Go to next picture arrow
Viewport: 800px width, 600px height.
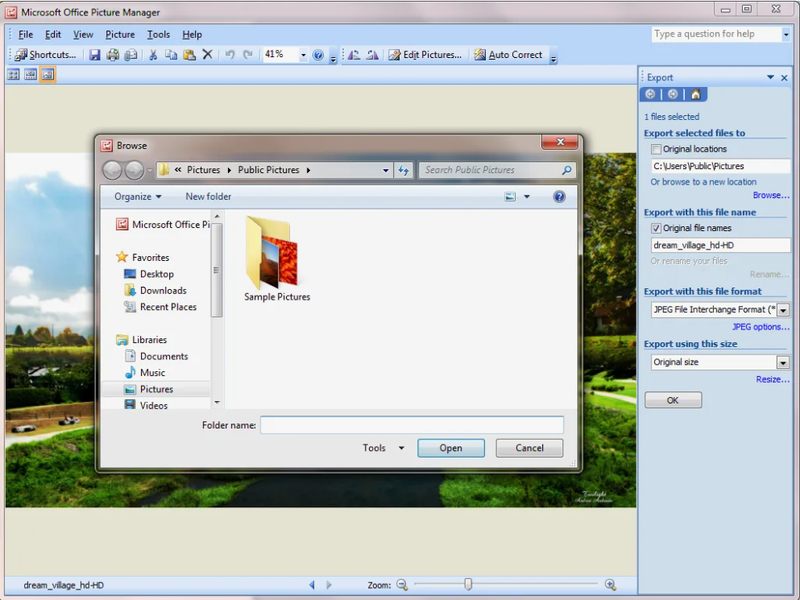(x=329, y=585)
